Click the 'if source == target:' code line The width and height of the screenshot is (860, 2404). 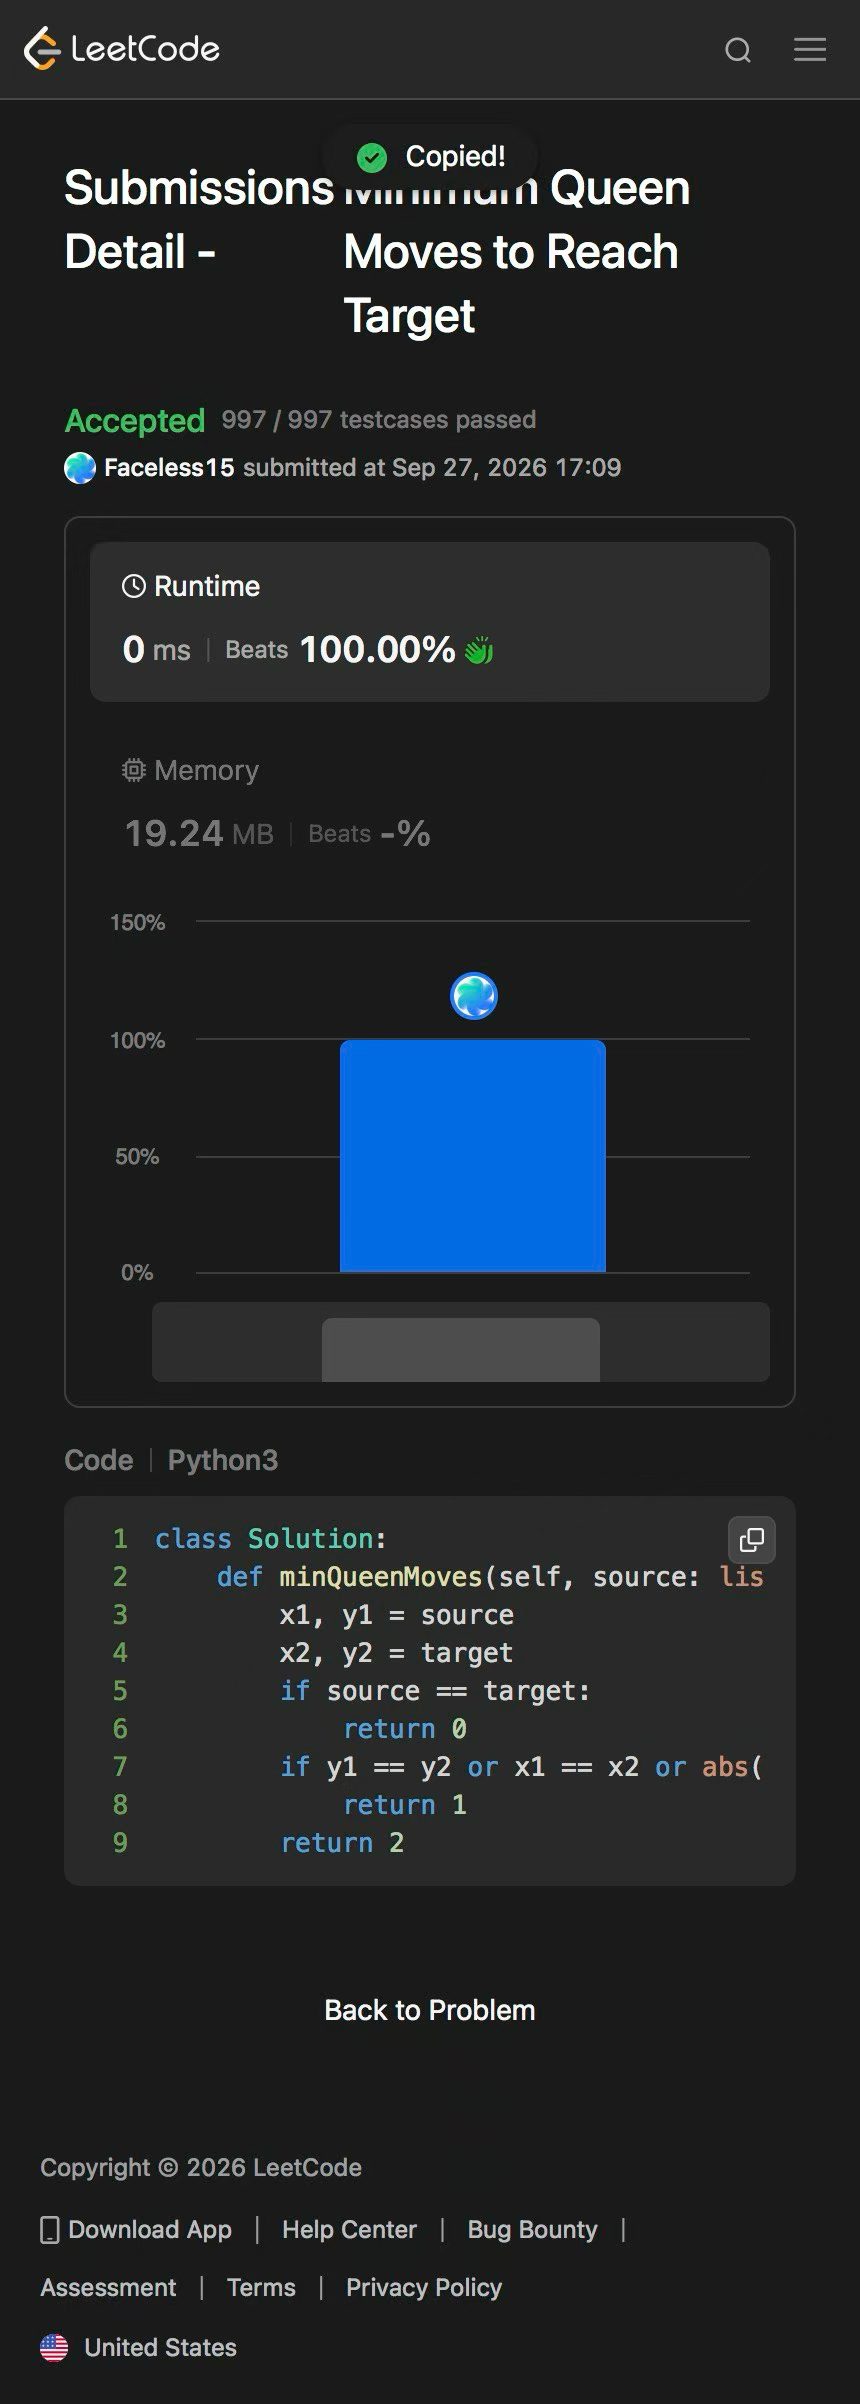point(436,1691)
